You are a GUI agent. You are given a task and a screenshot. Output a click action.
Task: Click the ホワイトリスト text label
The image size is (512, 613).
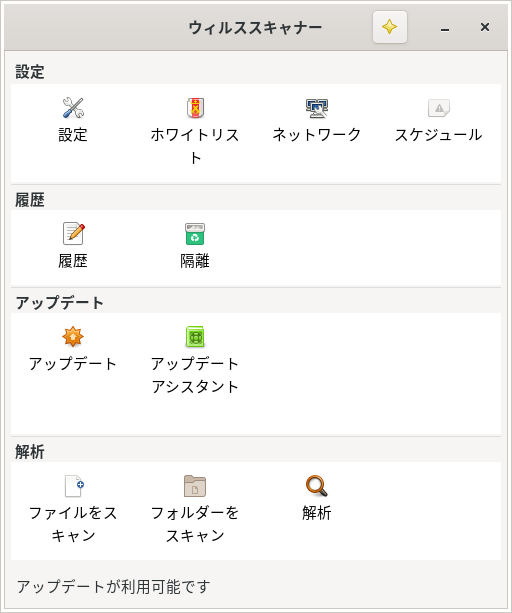[x=195, y=146]
